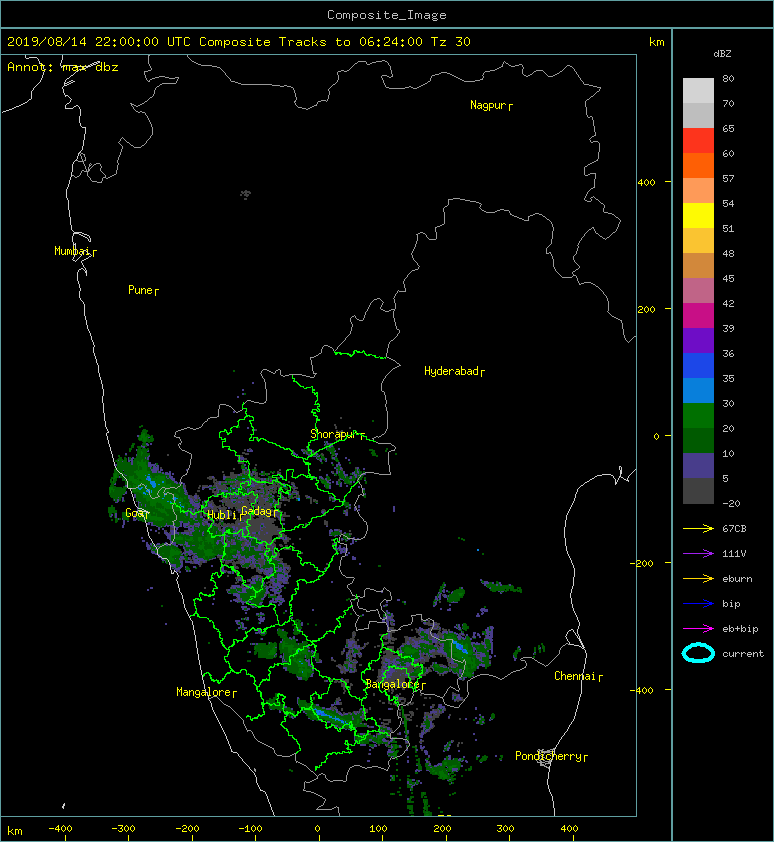Click the -200 km mark on right axis

pos(642,563)
